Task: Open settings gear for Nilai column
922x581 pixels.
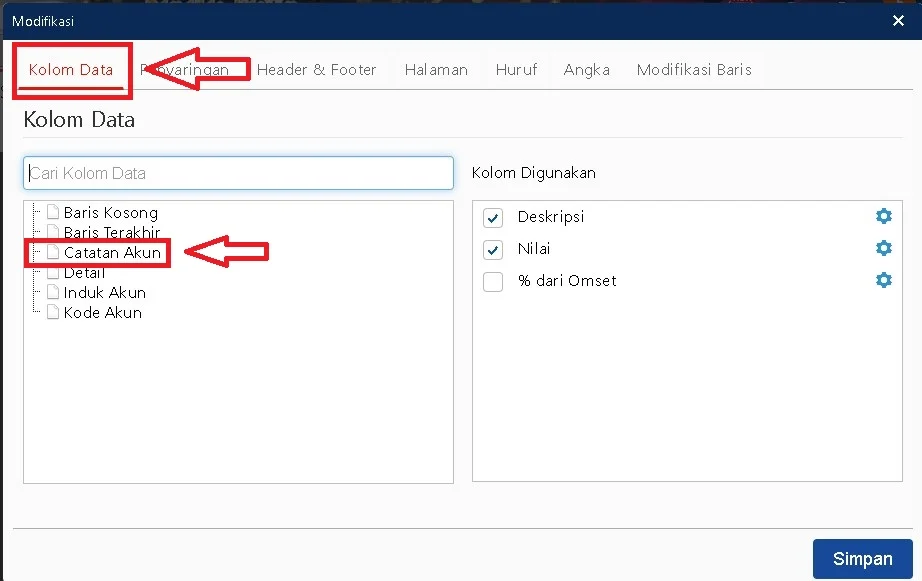Action: [x=883, y=249]
